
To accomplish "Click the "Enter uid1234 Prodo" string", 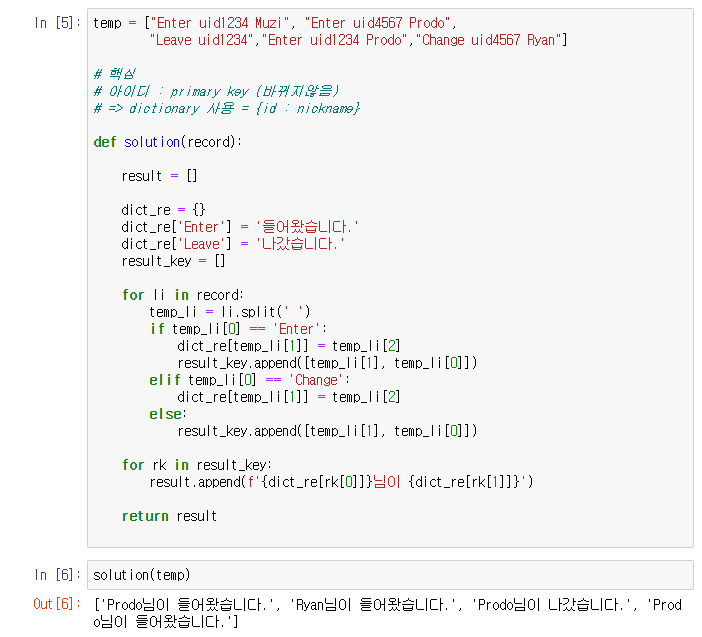I will tap(334, 40).
